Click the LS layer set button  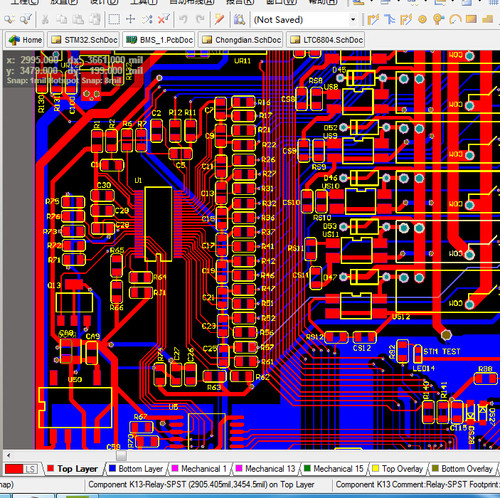30,469
